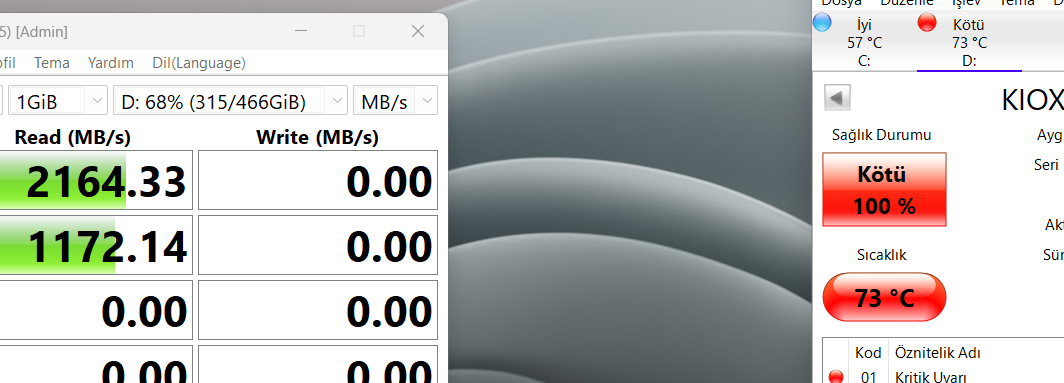
Task: Open the D: 68% (315/466GiB) drive dropdown
Action: (x=230, y=102)
